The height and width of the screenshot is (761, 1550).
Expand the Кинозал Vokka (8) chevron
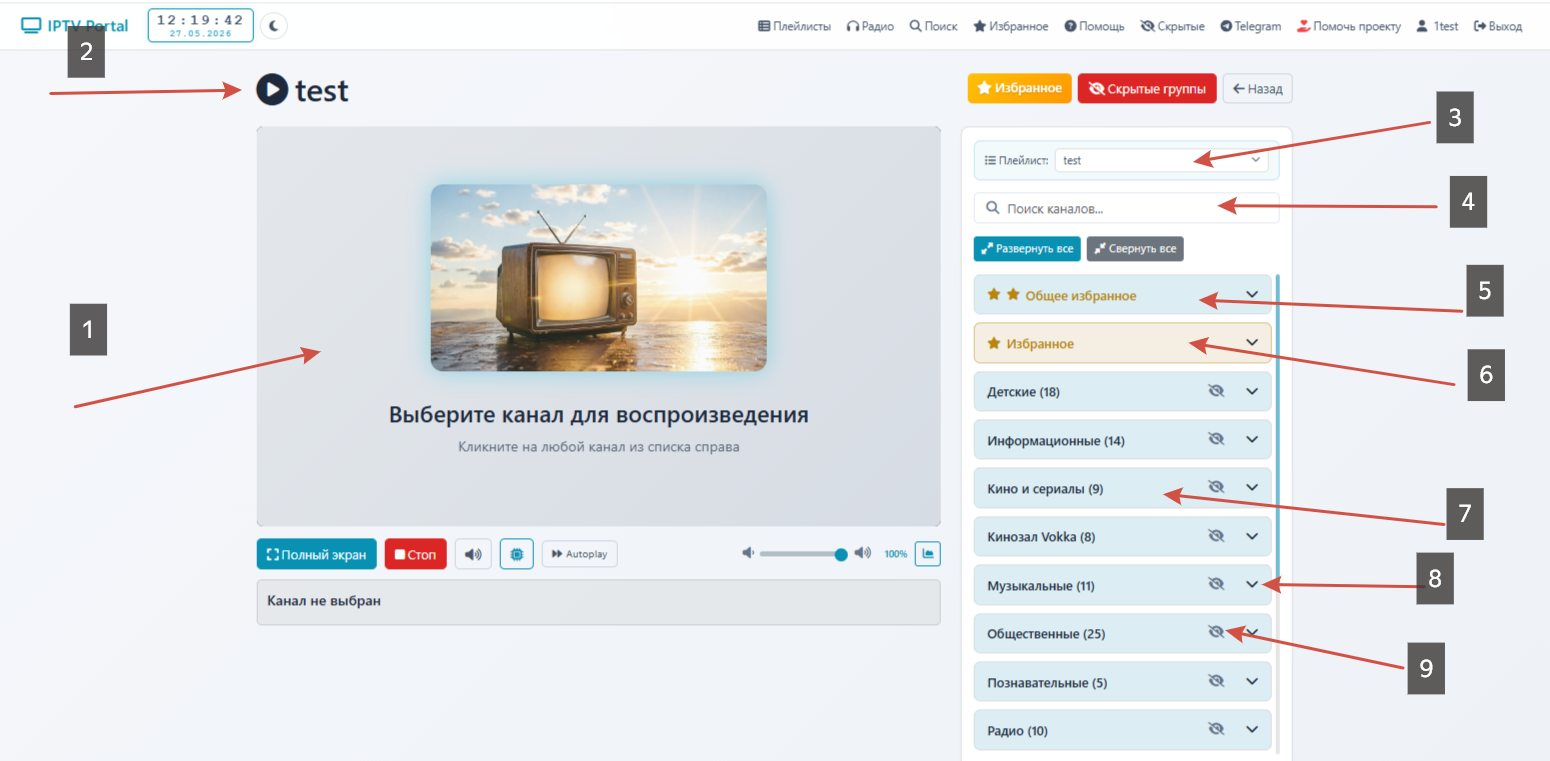coord(1252,536)
